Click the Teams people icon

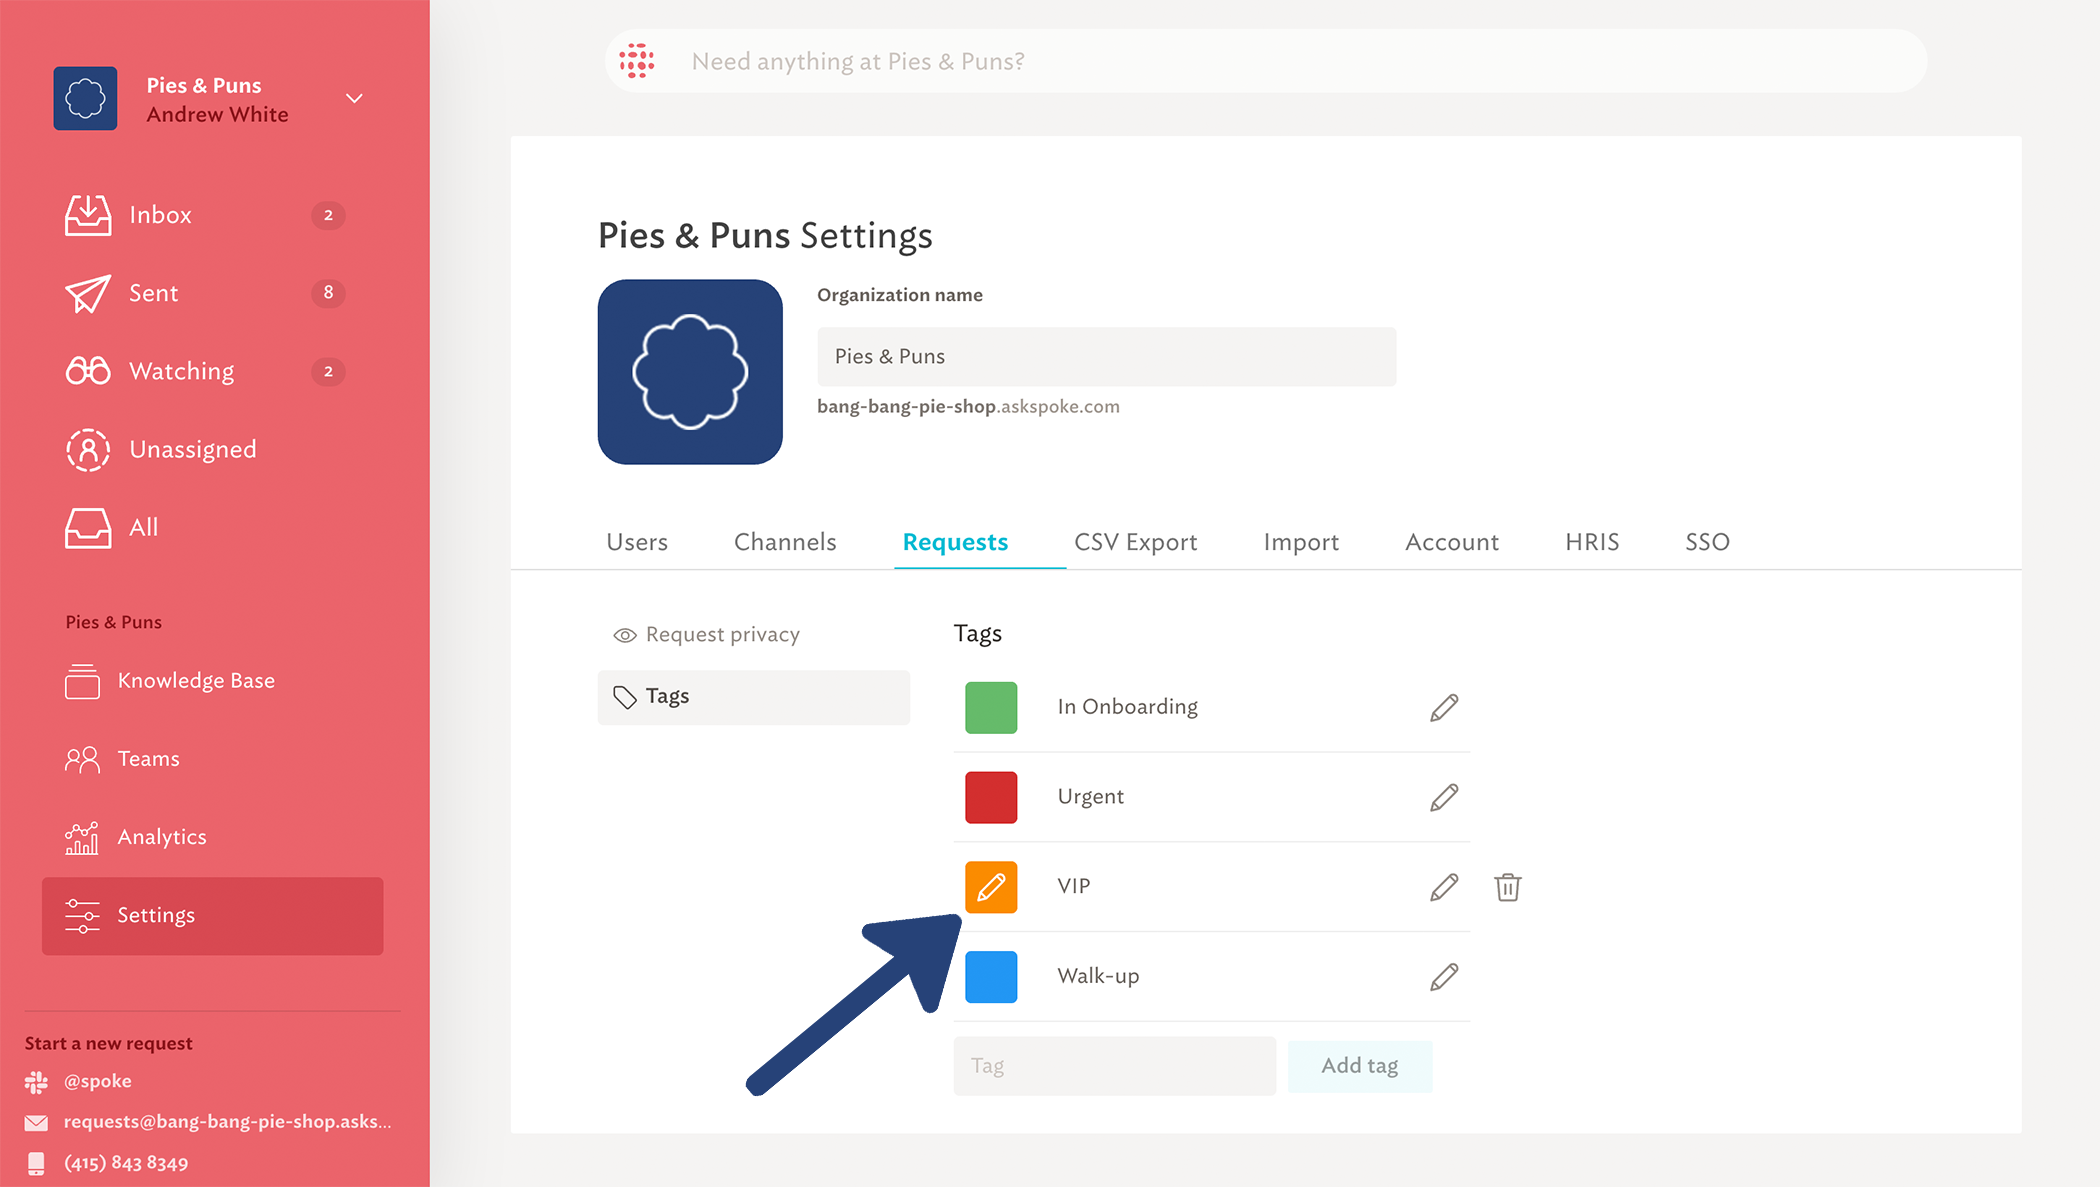pyautogui.click(x=82, y=759)
